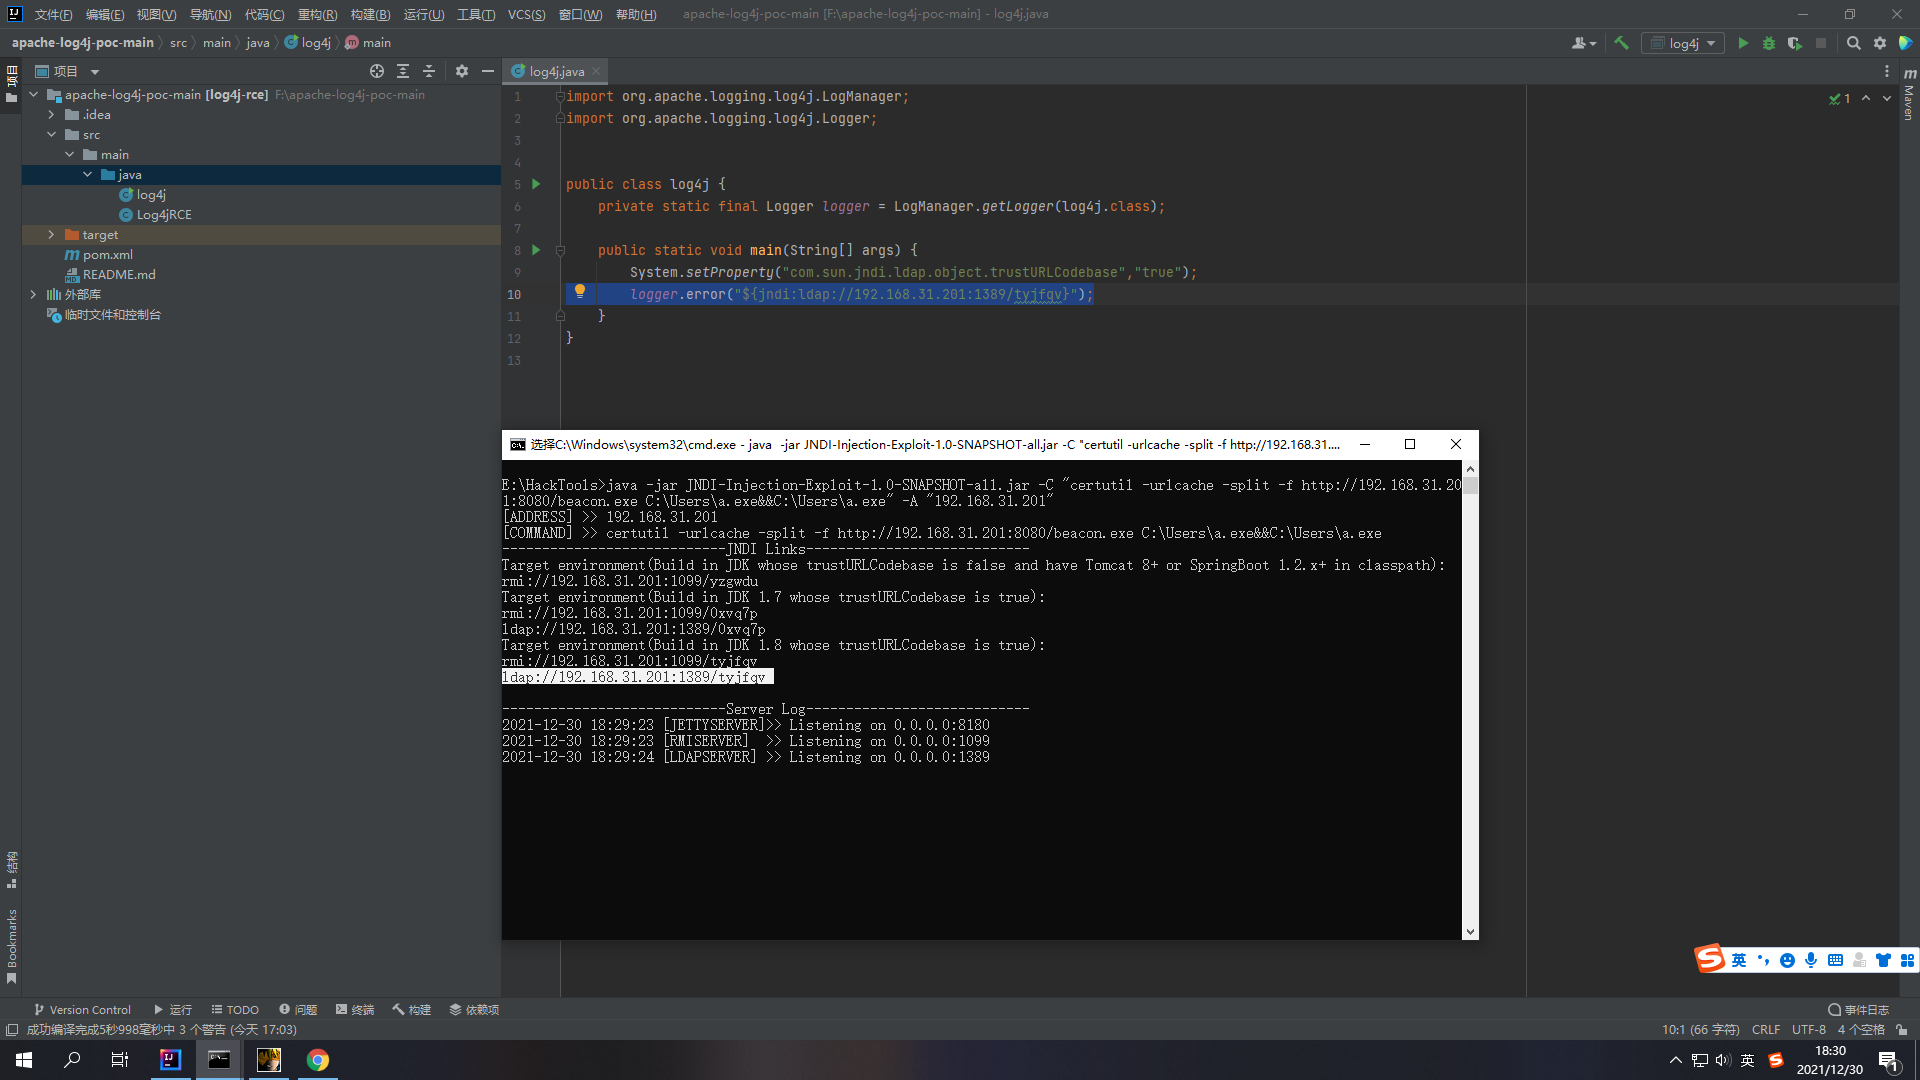Toggle Bookmarks tool window on left stripe

11,945
